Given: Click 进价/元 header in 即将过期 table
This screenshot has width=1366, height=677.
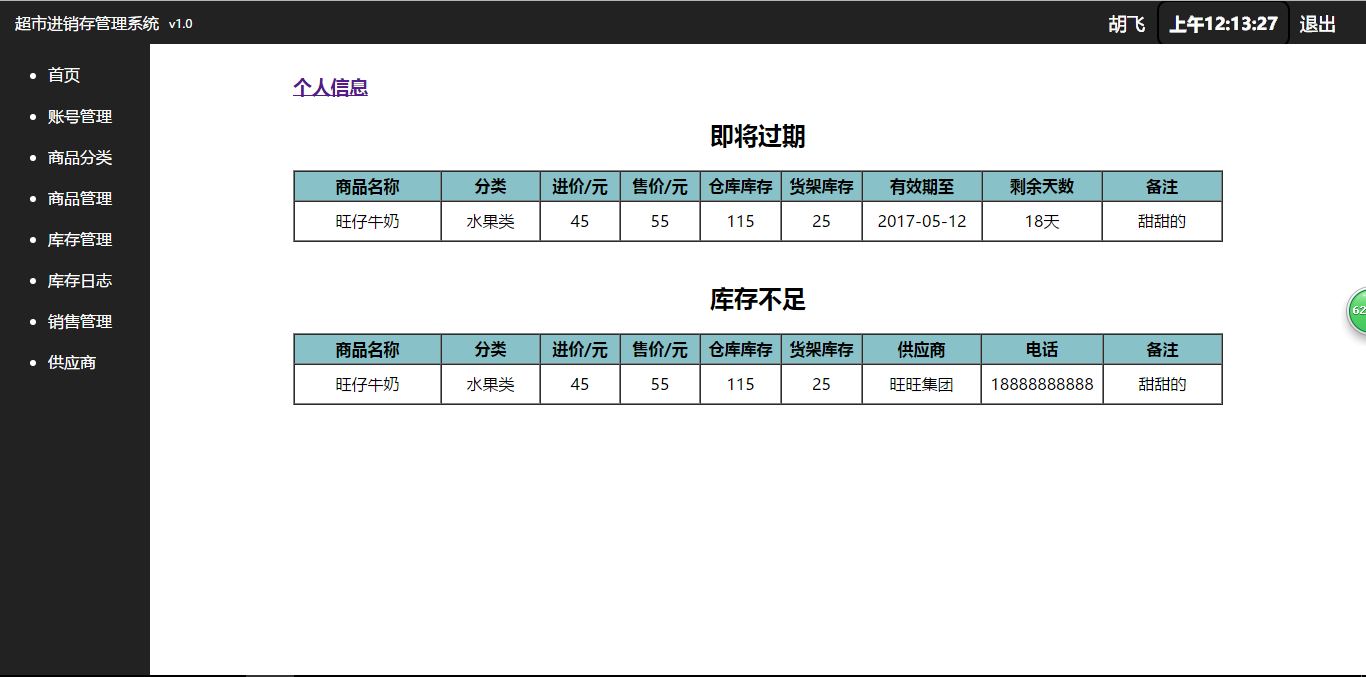Looking at the screenshot, I should pyautogui.click(x=580, y=186).
